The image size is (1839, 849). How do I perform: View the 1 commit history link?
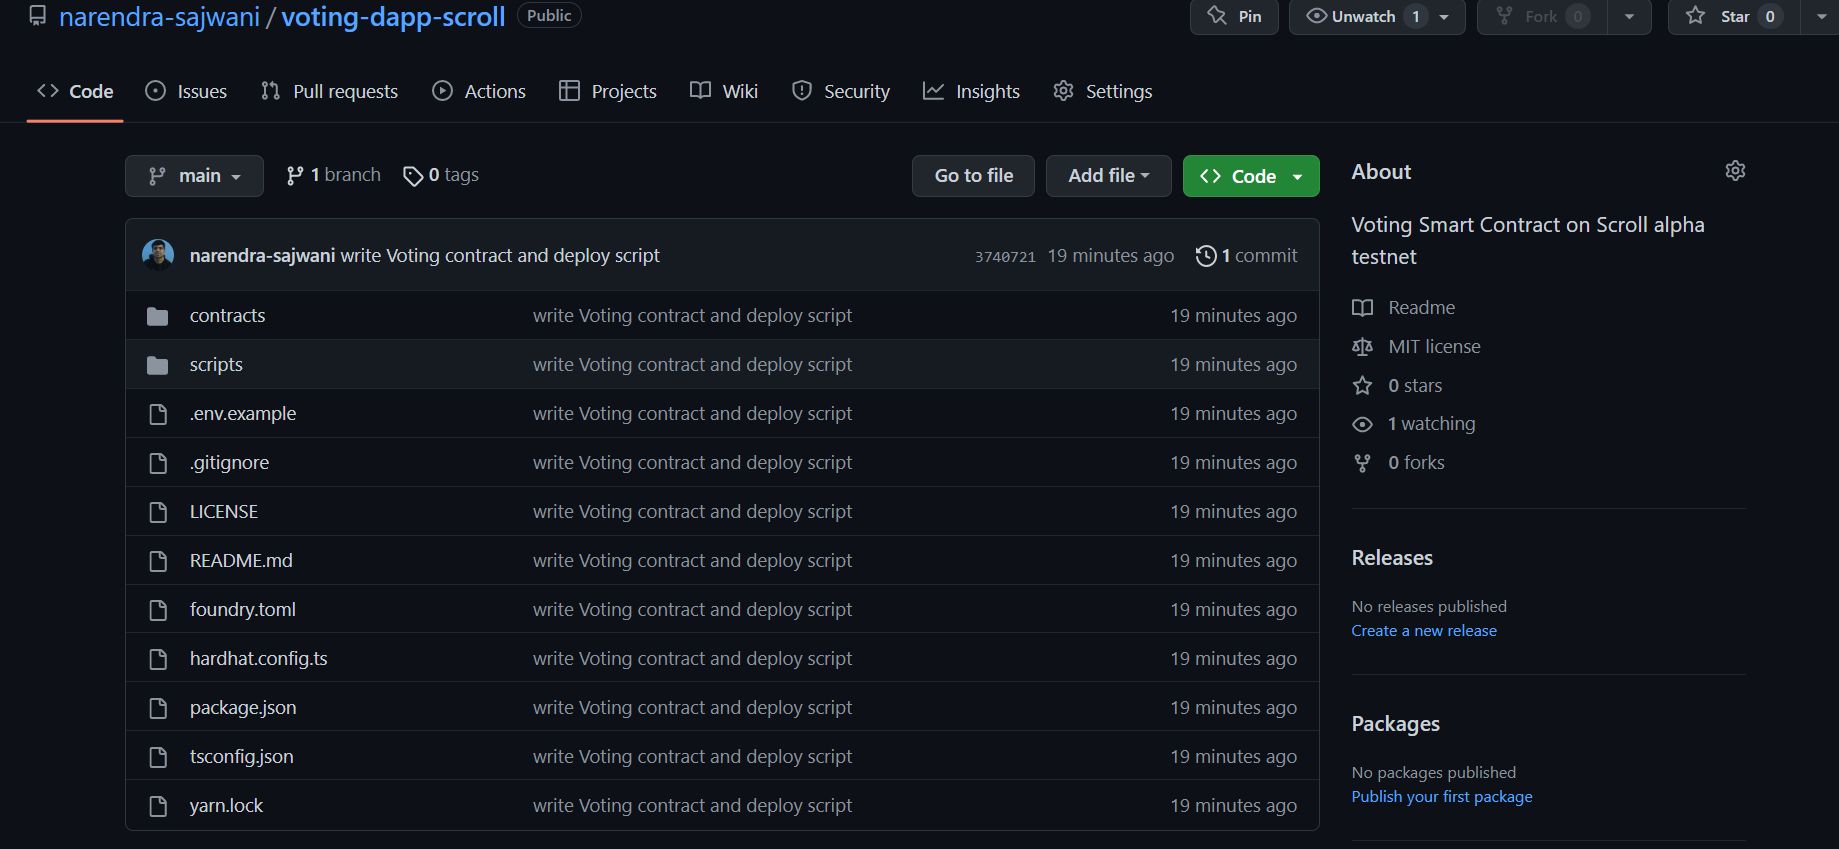(1247, 256)
